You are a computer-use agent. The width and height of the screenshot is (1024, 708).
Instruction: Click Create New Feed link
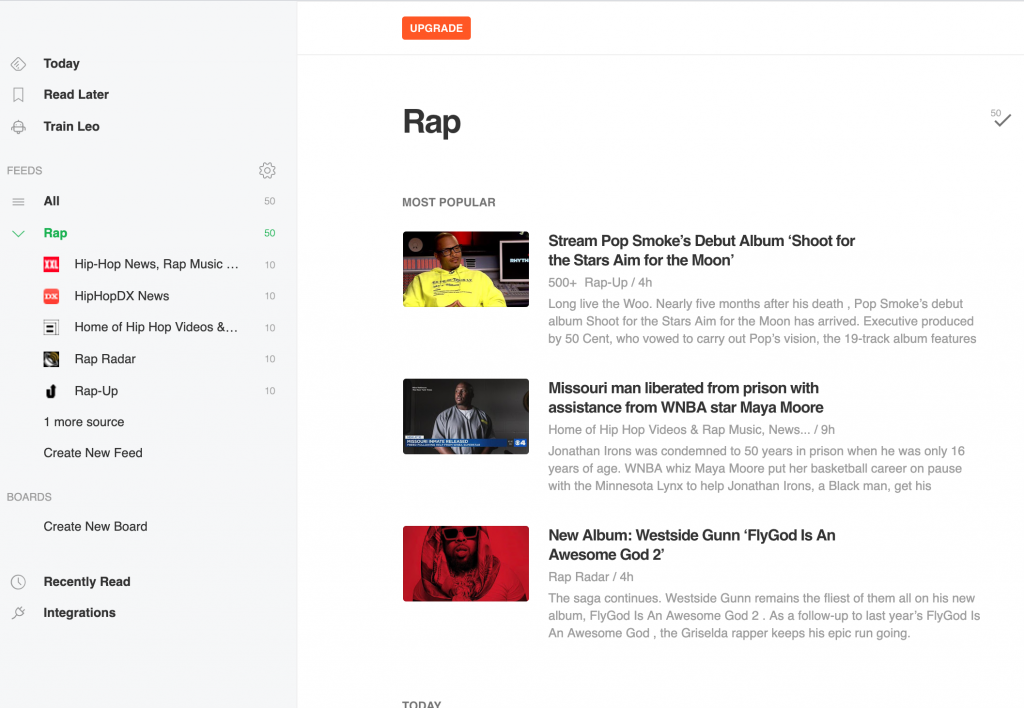(x=93, y=453)
